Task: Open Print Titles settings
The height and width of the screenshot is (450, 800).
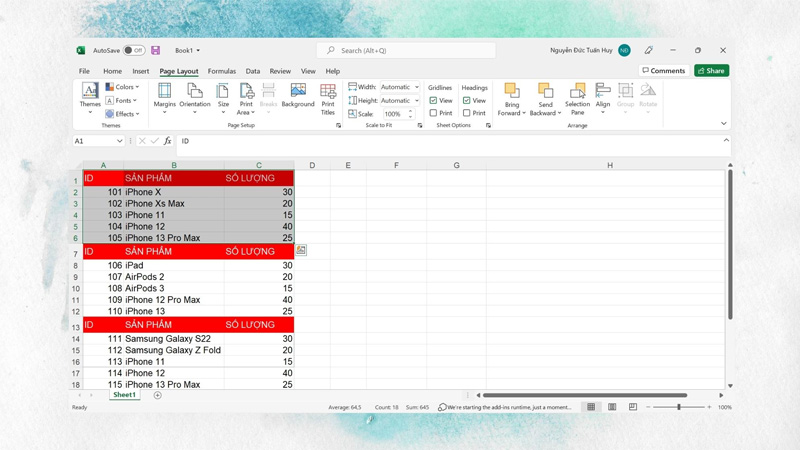Action: (x=328, y=98)
